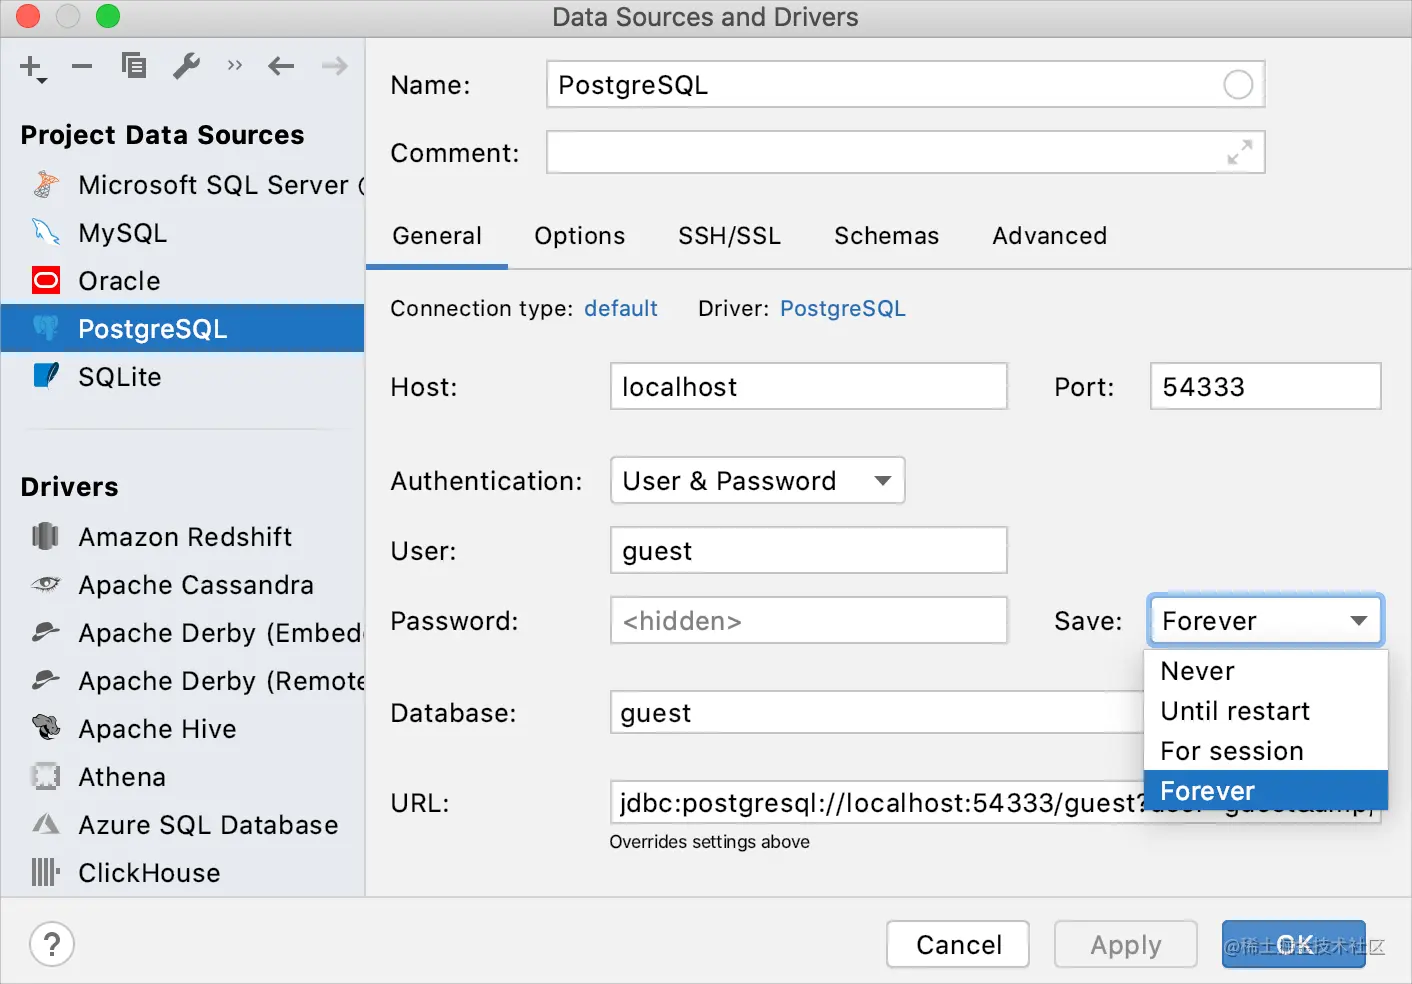Select Amazon Redshift driver
Image resolution: width=1412 pixels, height=984 pixels.
click(x=182, y=537)
